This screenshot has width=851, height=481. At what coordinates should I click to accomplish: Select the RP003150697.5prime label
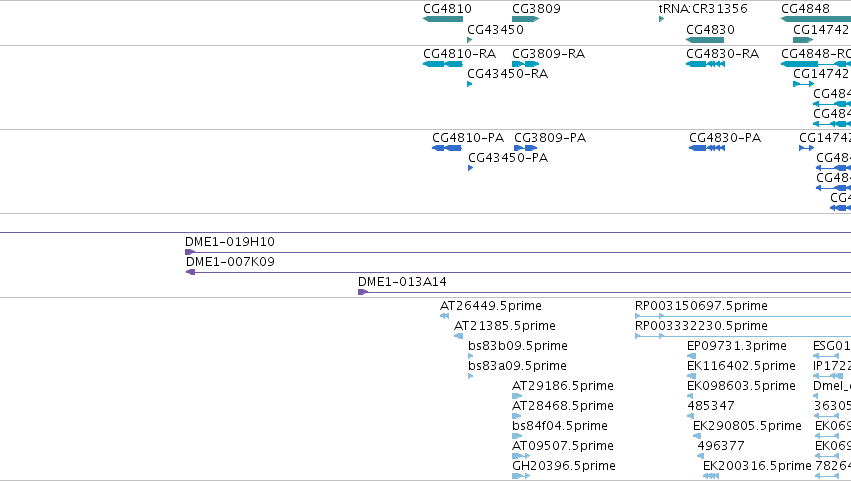pyautogui.click(x=702, y=306)
